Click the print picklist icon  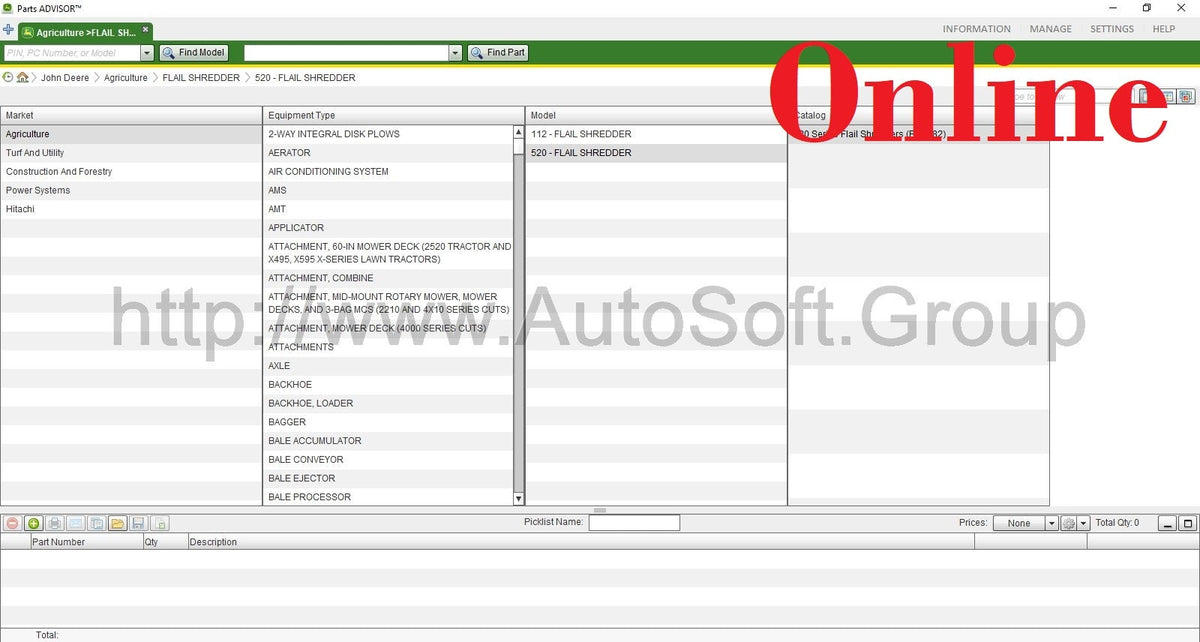53,522
